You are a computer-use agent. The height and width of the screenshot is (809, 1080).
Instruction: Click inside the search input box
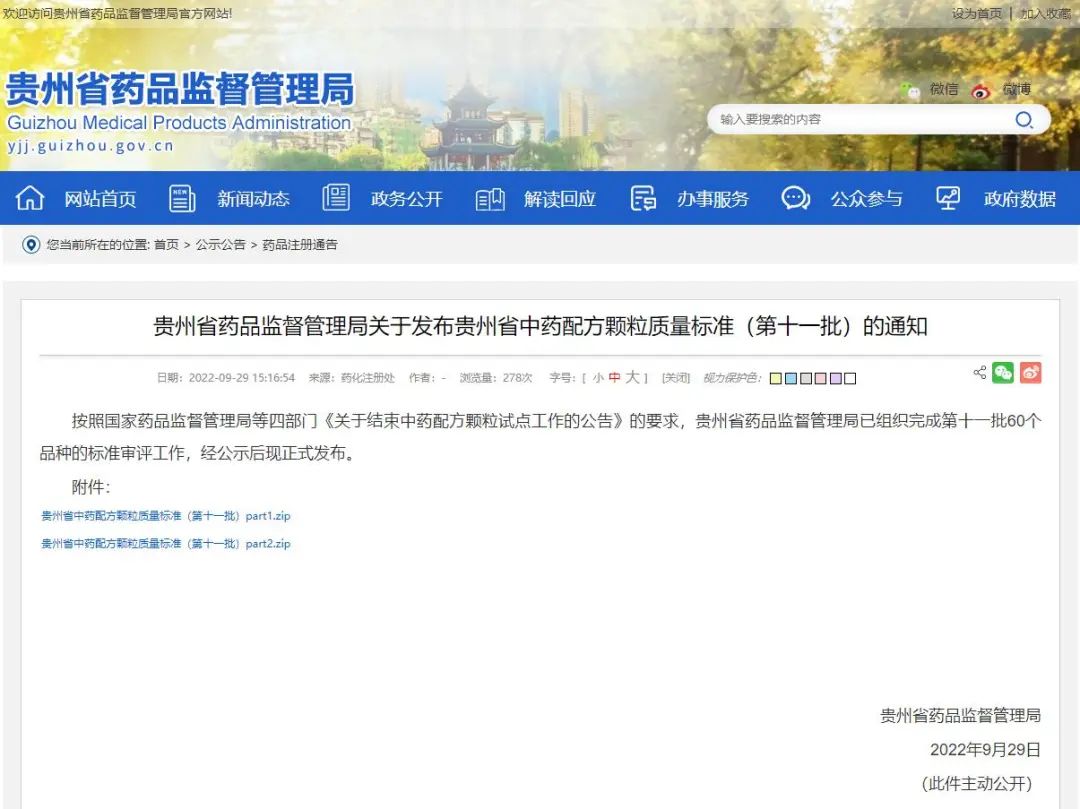[860, 120]
